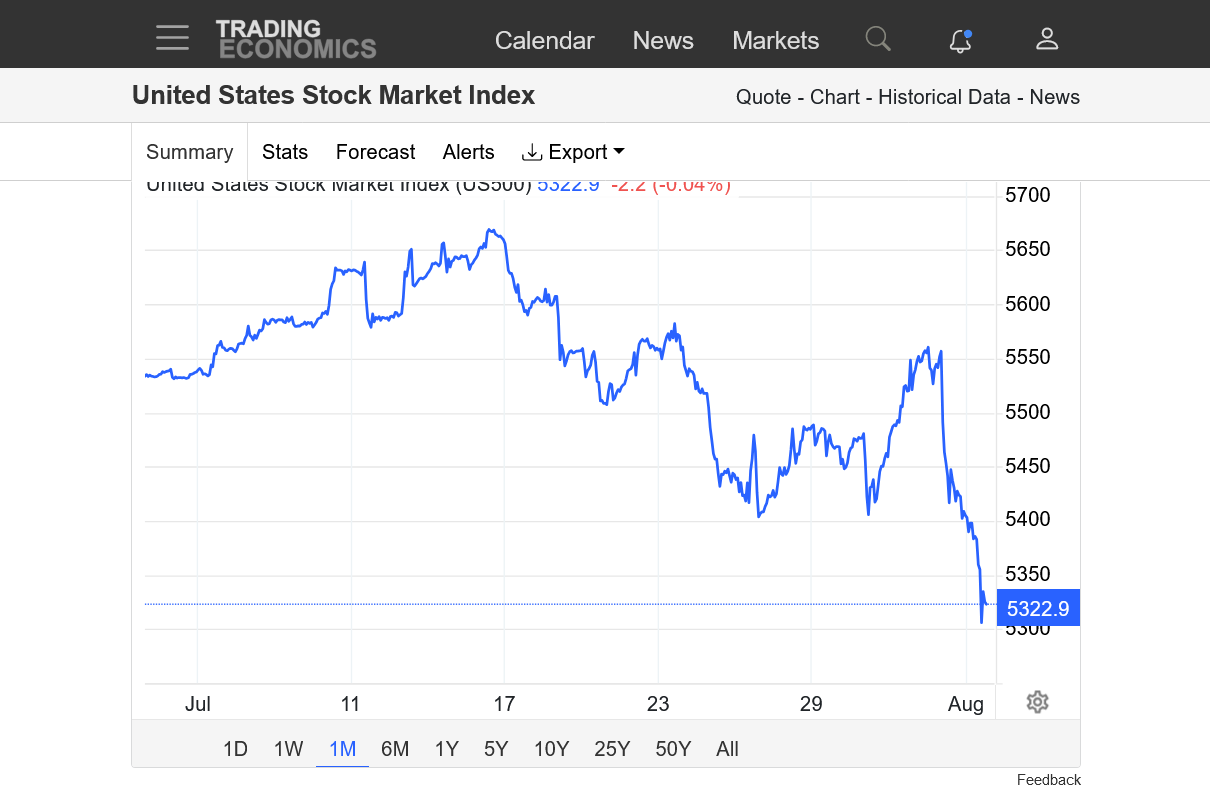Click the Export download icon
Image resolution: width=1210 pixels, height=792 pixels.
point(532,152)
